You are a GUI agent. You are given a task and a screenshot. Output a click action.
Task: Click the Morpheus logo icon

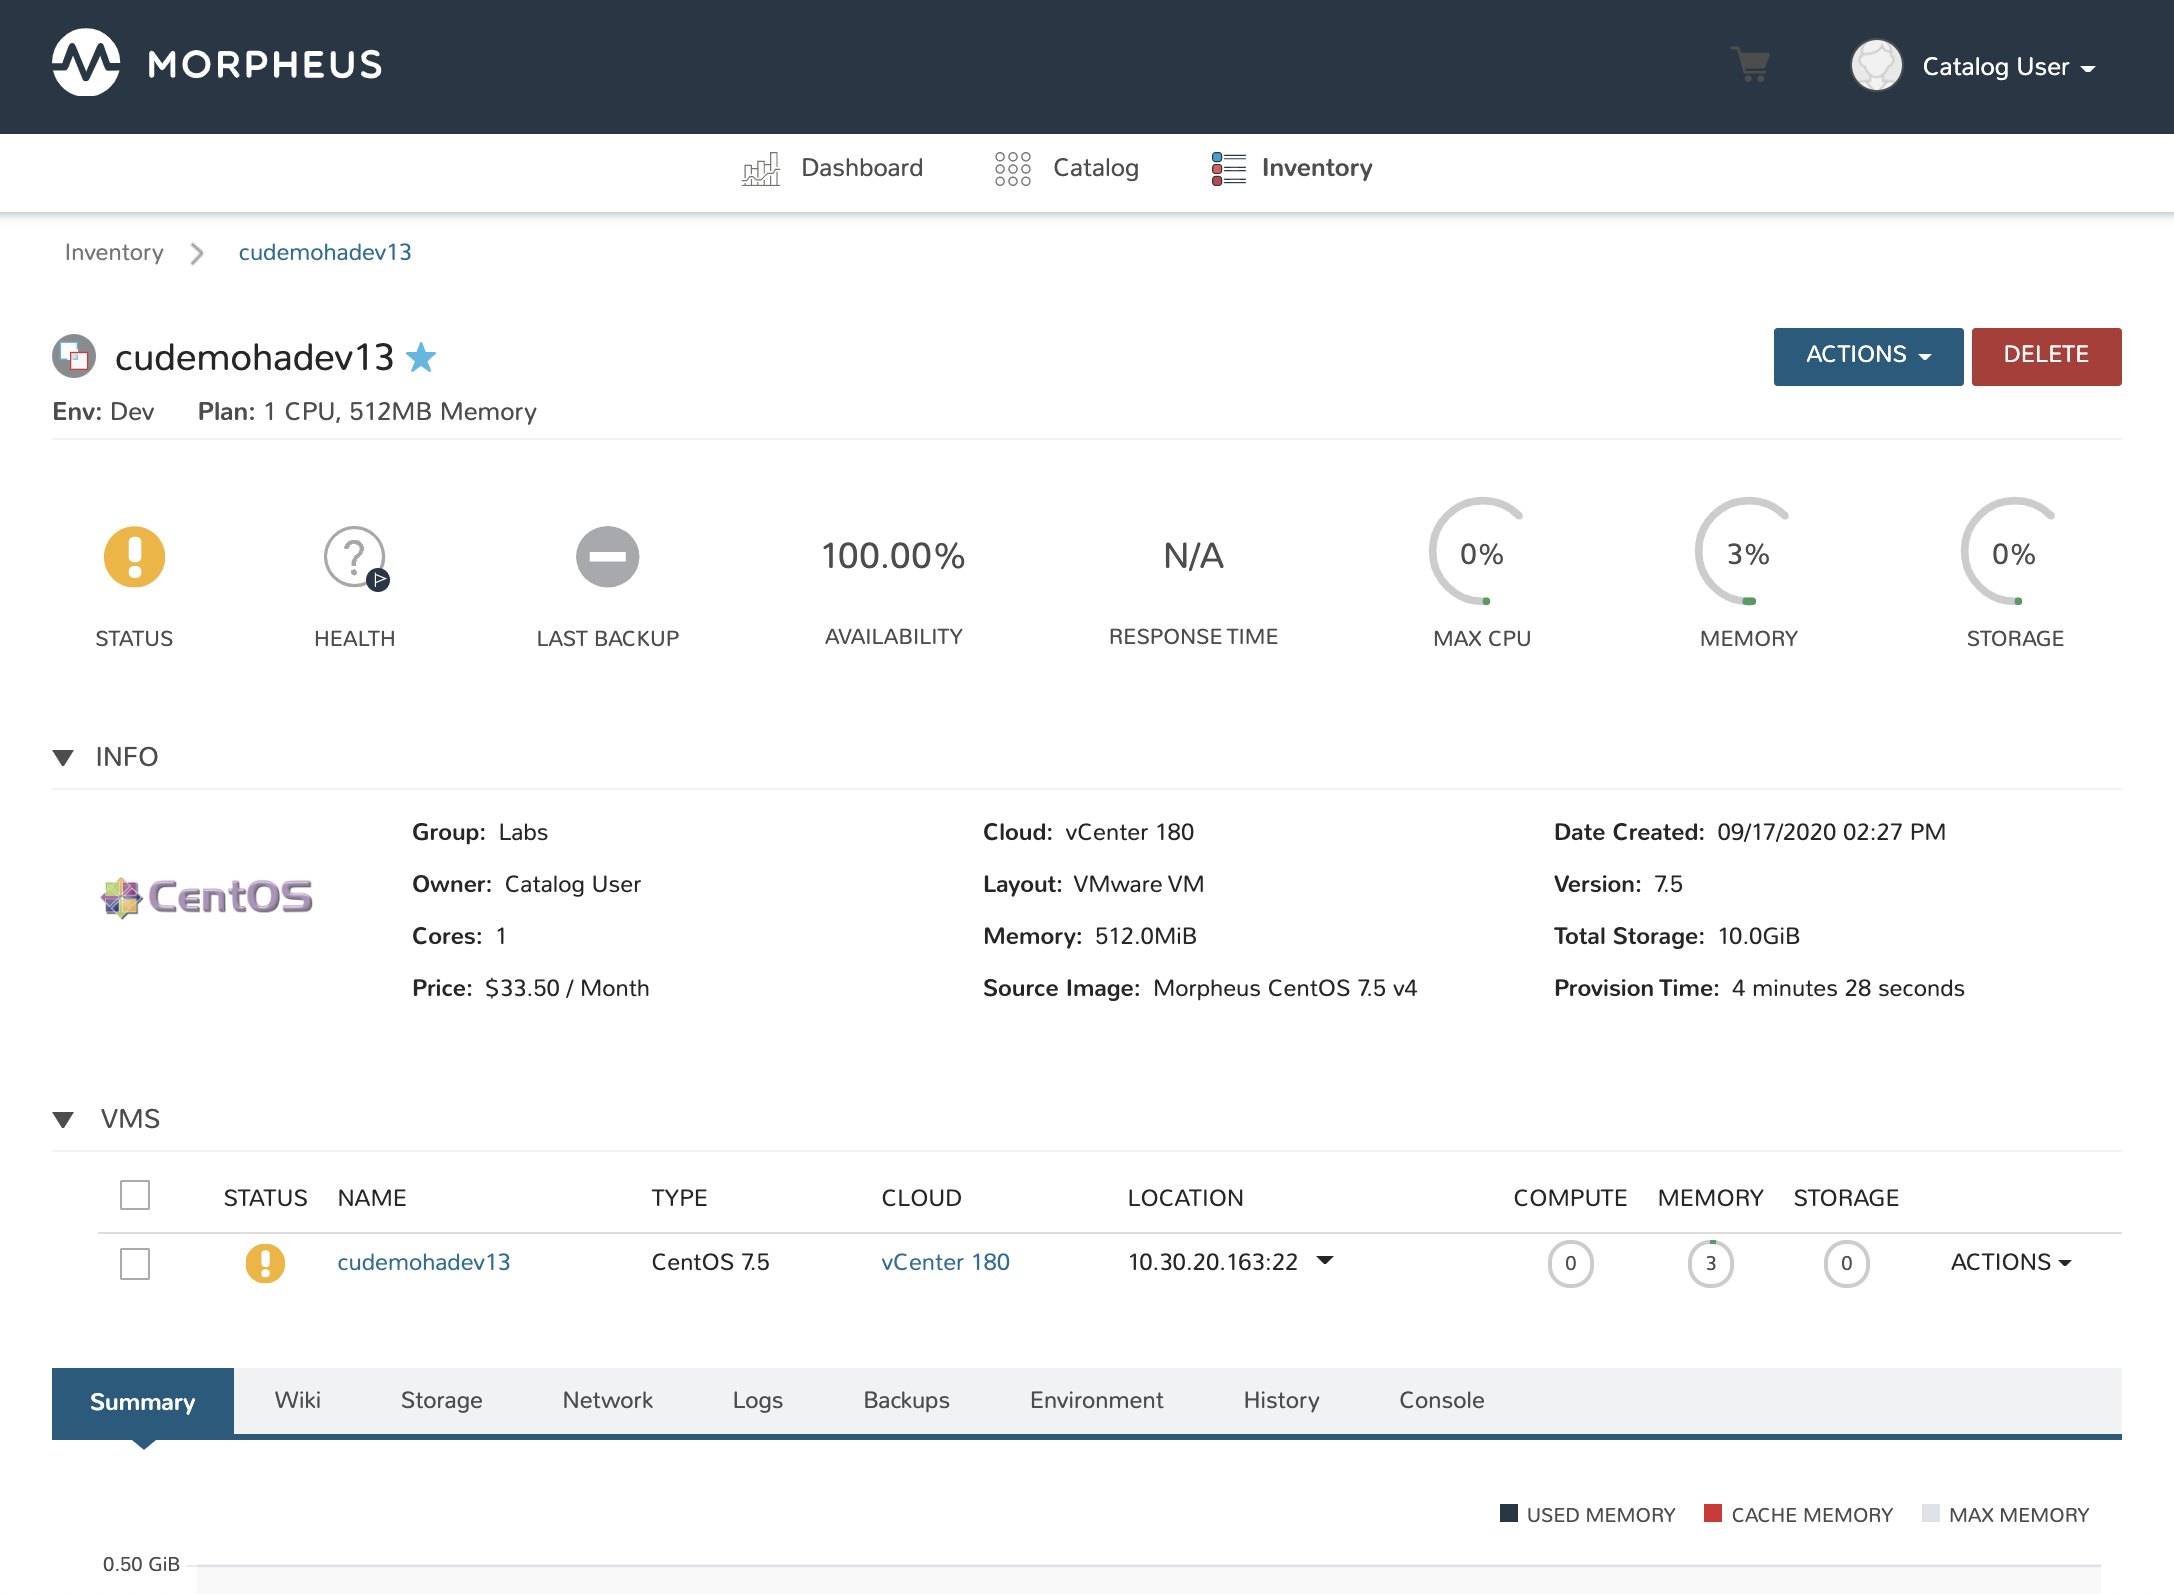86,63
